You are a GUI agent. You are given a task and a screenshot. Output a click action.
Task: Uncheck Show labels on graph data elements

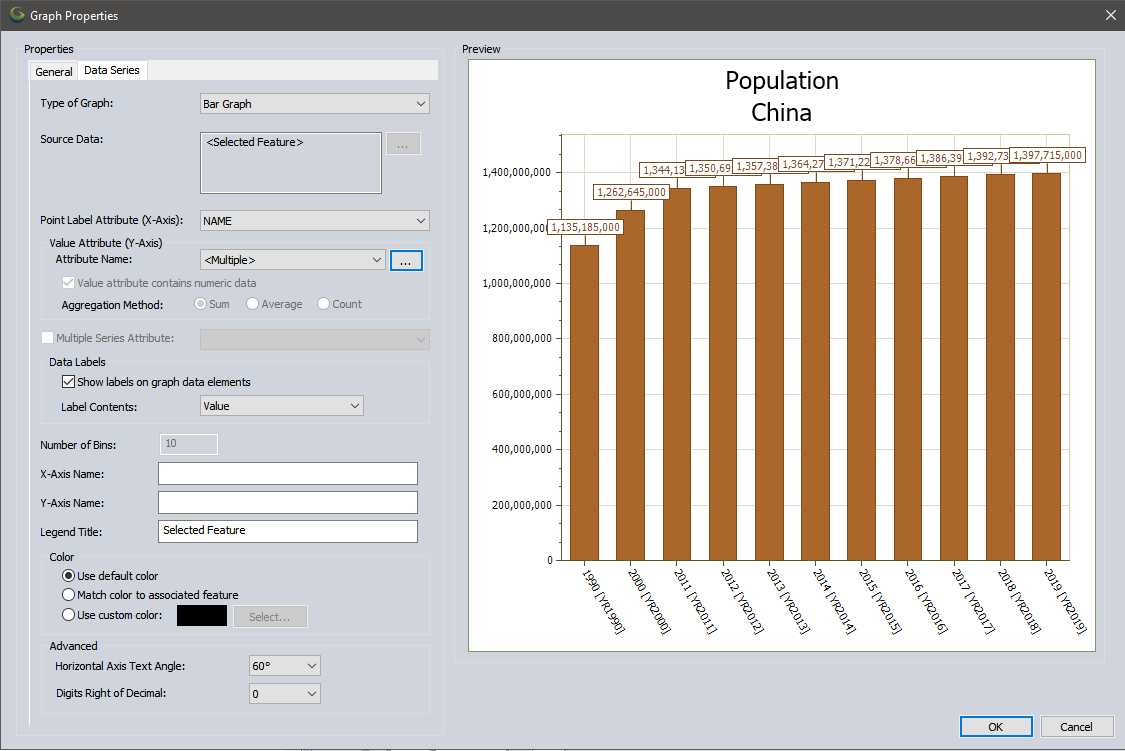pyautogui.click(x=68, y=381)
